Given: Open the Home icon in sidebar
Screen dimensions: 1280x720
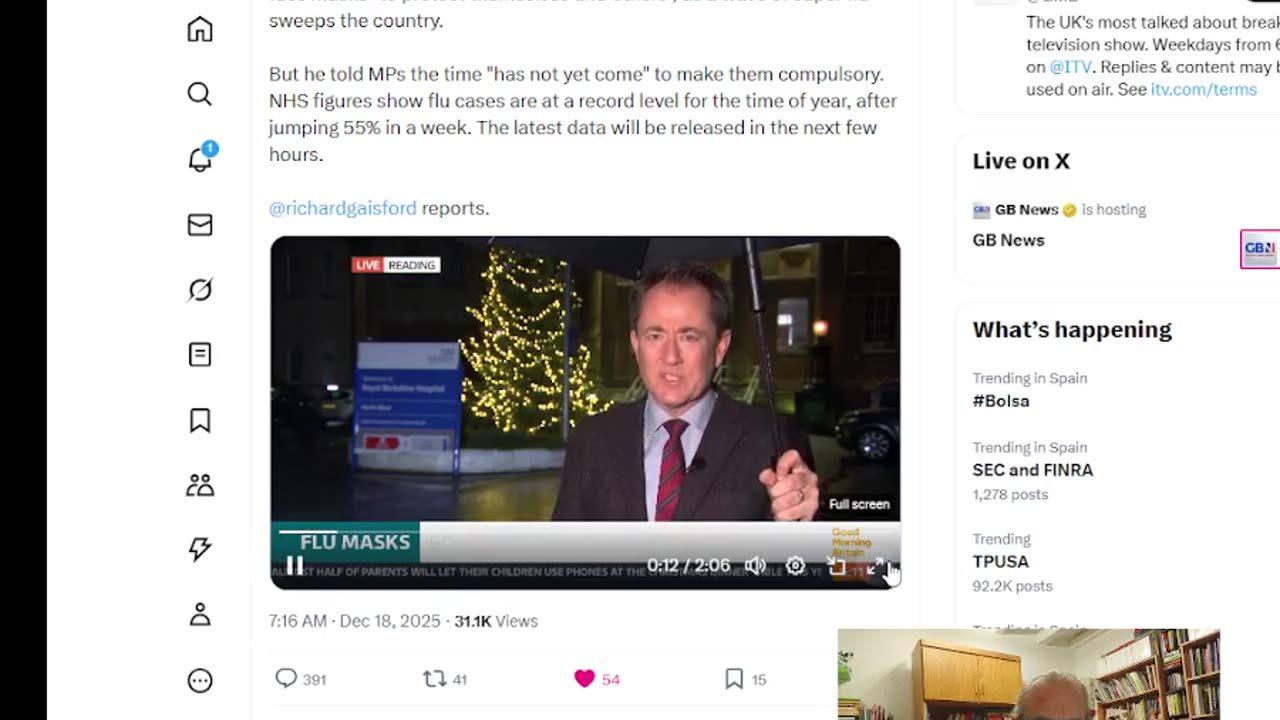Looking at the screenshot, I should click(200, 29).
